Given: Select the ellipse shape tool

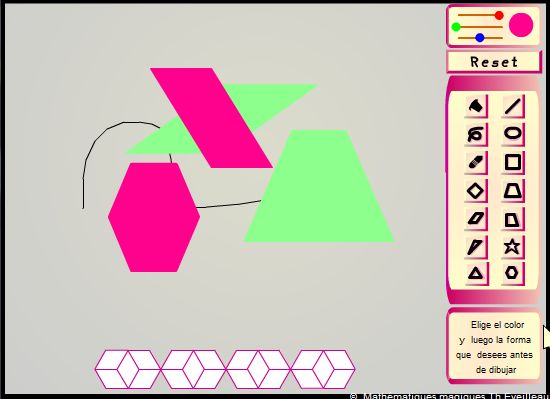Looking at the screenshot, I should [512, 134].
